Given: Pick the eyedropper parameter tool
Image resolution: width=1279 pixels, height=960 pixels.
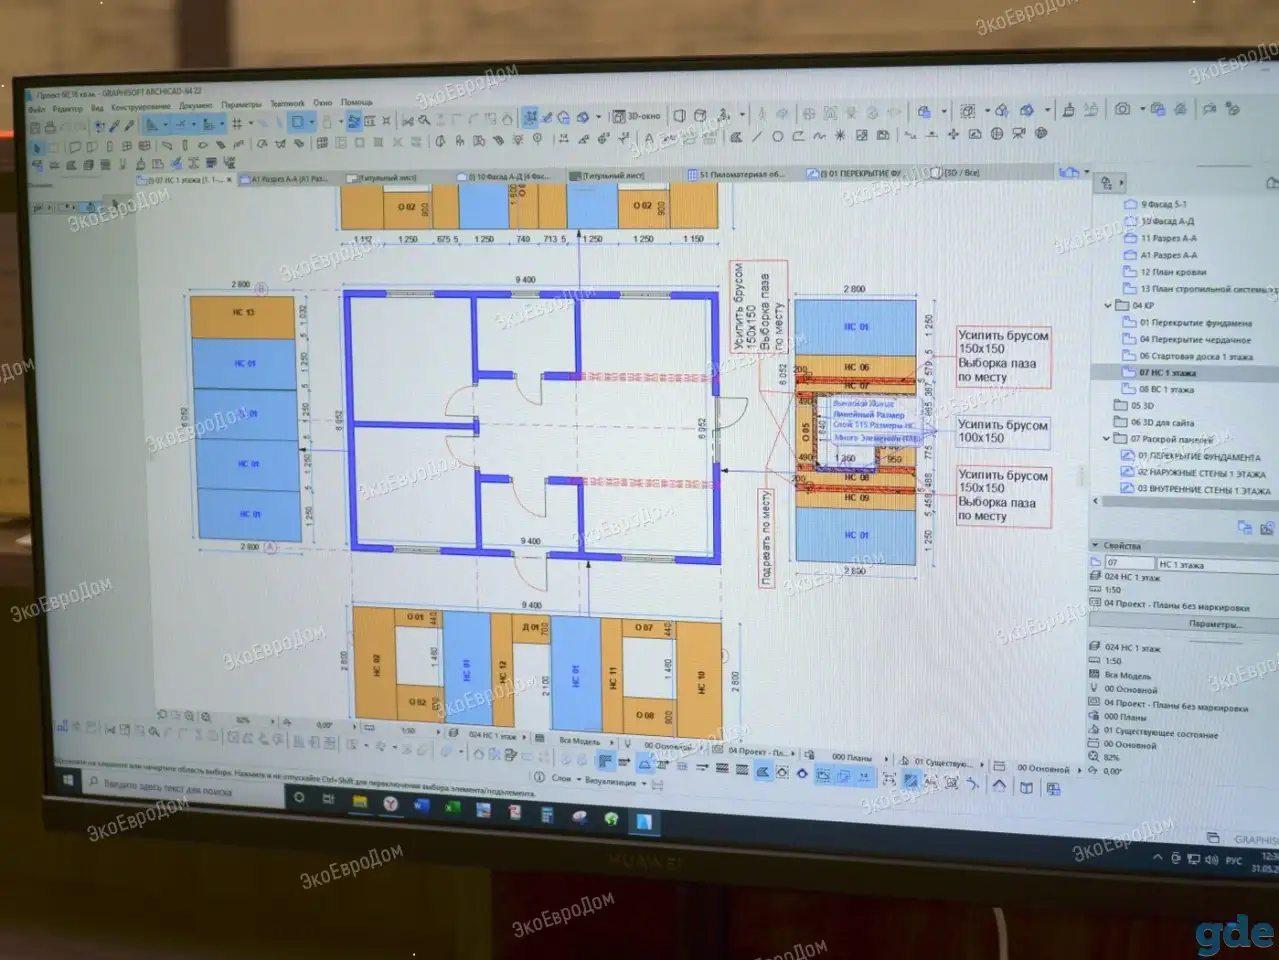Looking at the screenshot, I should 114,126.
